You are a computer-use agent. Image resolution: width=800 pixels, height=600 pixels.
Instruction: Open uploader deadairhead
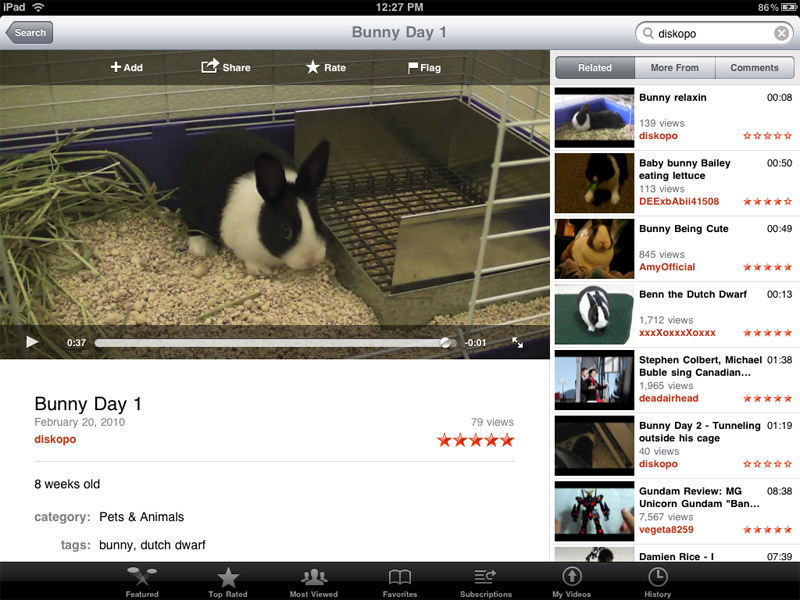(668, 398)
